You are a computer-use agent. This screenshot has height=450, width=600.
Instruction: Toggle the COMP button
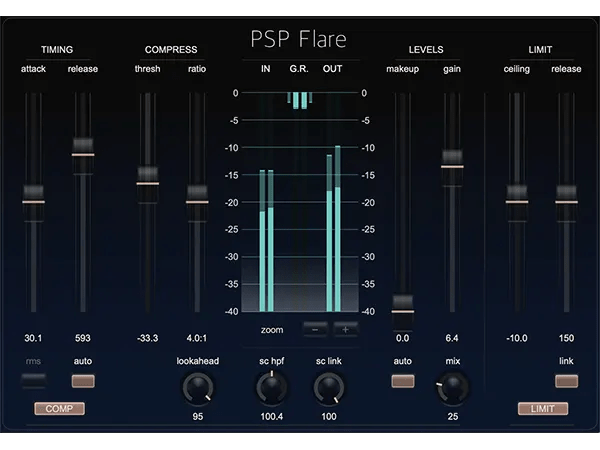pos(59,409)
